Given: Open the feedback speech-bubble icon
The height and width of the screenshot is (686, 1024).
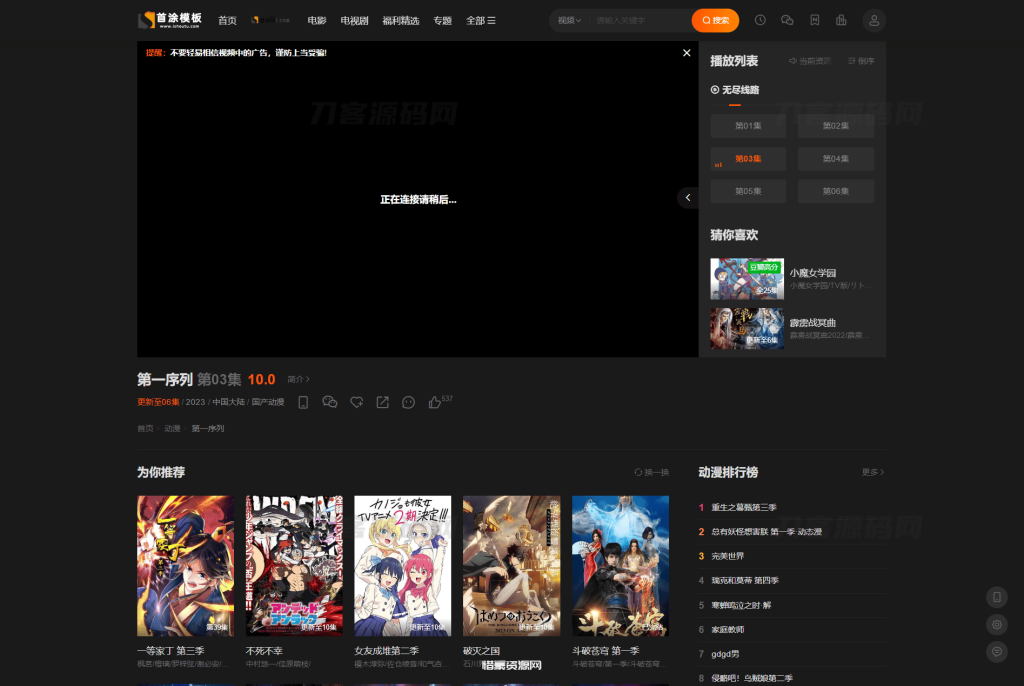Looking at the screenshot, I should (x=408, y=402).
